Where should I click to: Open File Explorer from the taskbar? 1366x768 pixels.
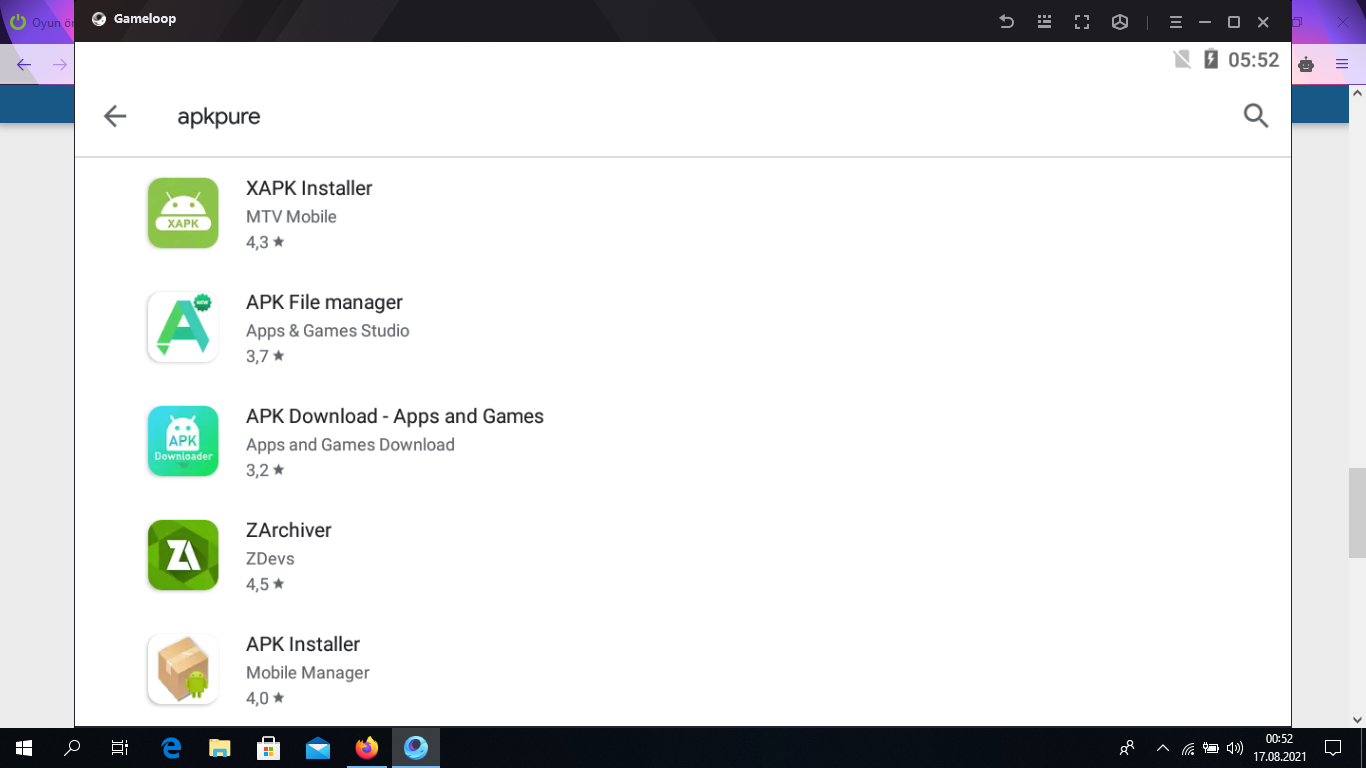coord(220,748)
